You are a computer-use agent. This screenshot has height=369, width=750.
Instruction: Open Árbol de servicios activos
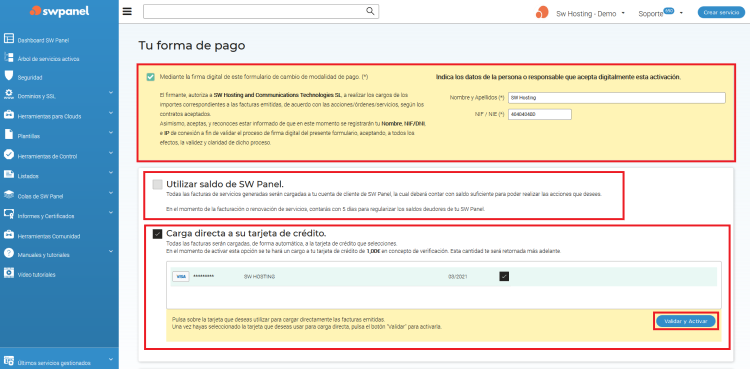coord(48,59)
